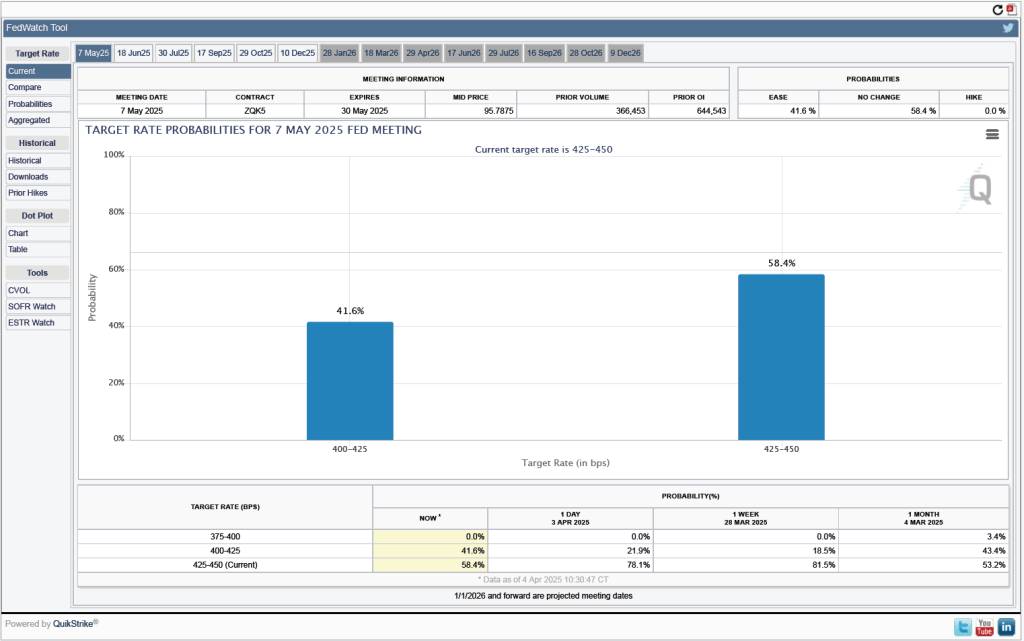Image resolution: width=1024 pixels, height=641 pixels.
Task: Open the Twitter icon in the footer
Action: [x=962, y=627]
